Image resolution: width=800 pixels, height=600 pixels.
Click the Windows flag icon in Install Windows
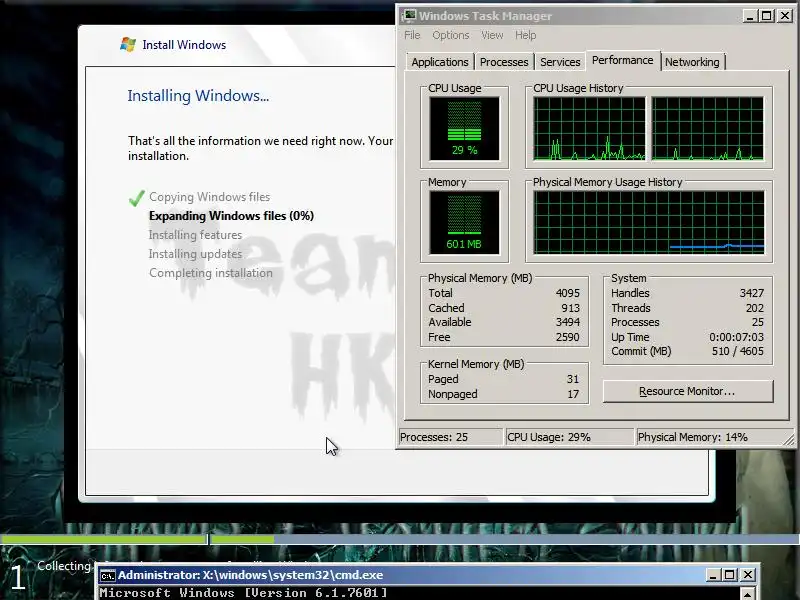pos(128,44)
